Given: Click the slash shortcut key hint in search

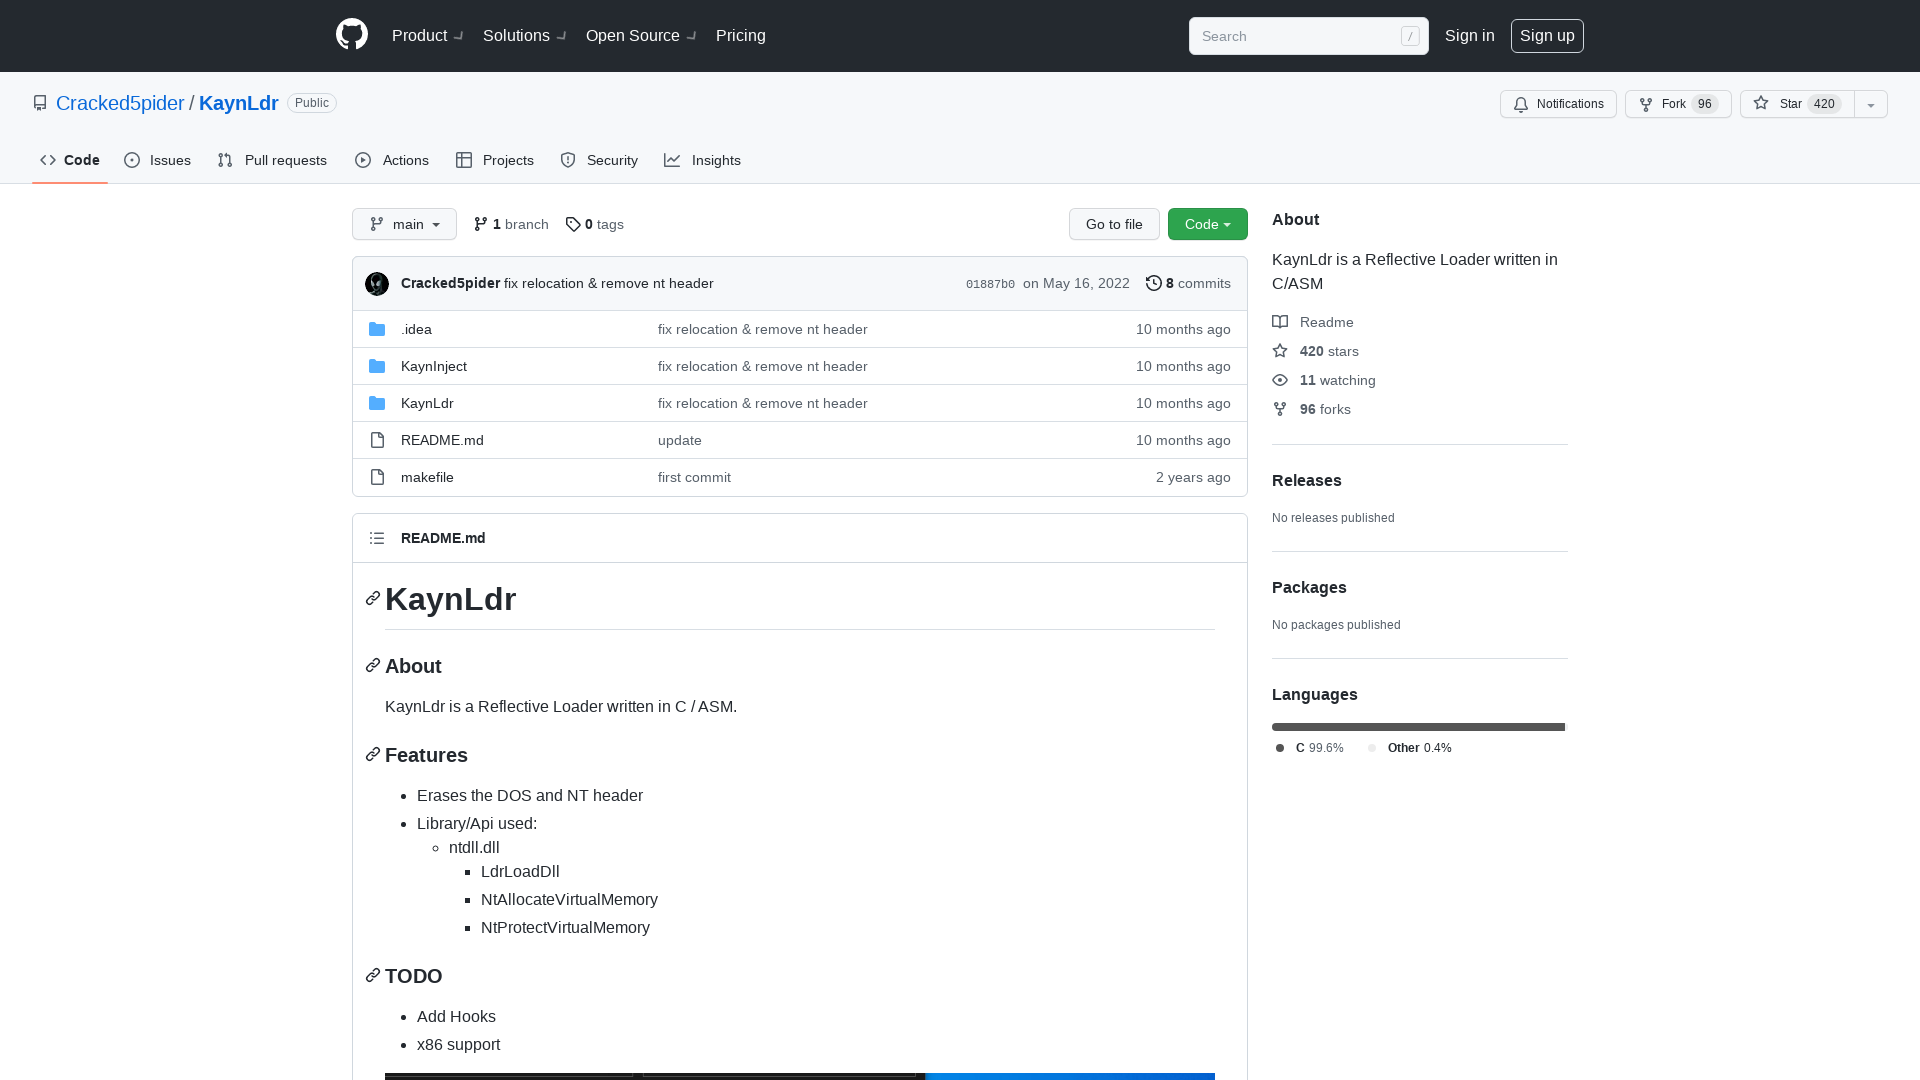Looking at the screenshot, I should [x=1410, y=36].
